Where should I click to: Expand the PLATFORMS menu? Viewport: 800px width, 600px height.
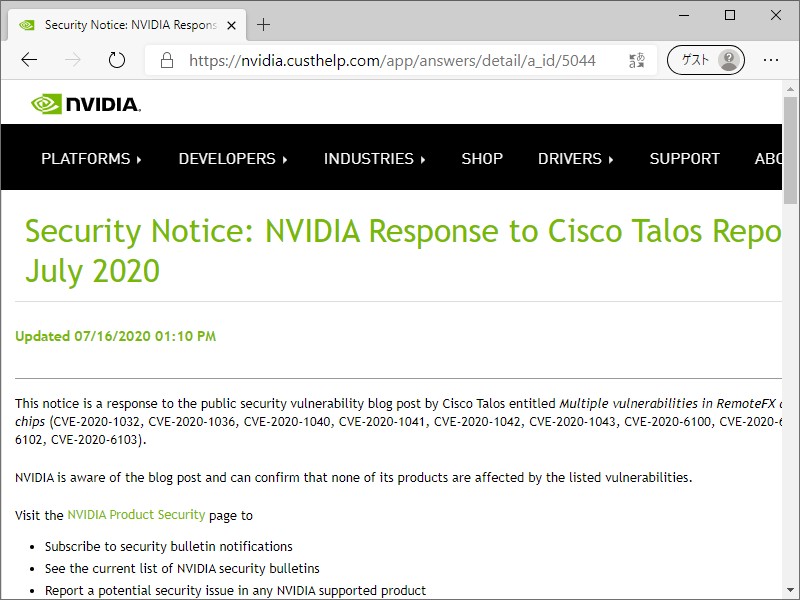(x=91, y=158)
